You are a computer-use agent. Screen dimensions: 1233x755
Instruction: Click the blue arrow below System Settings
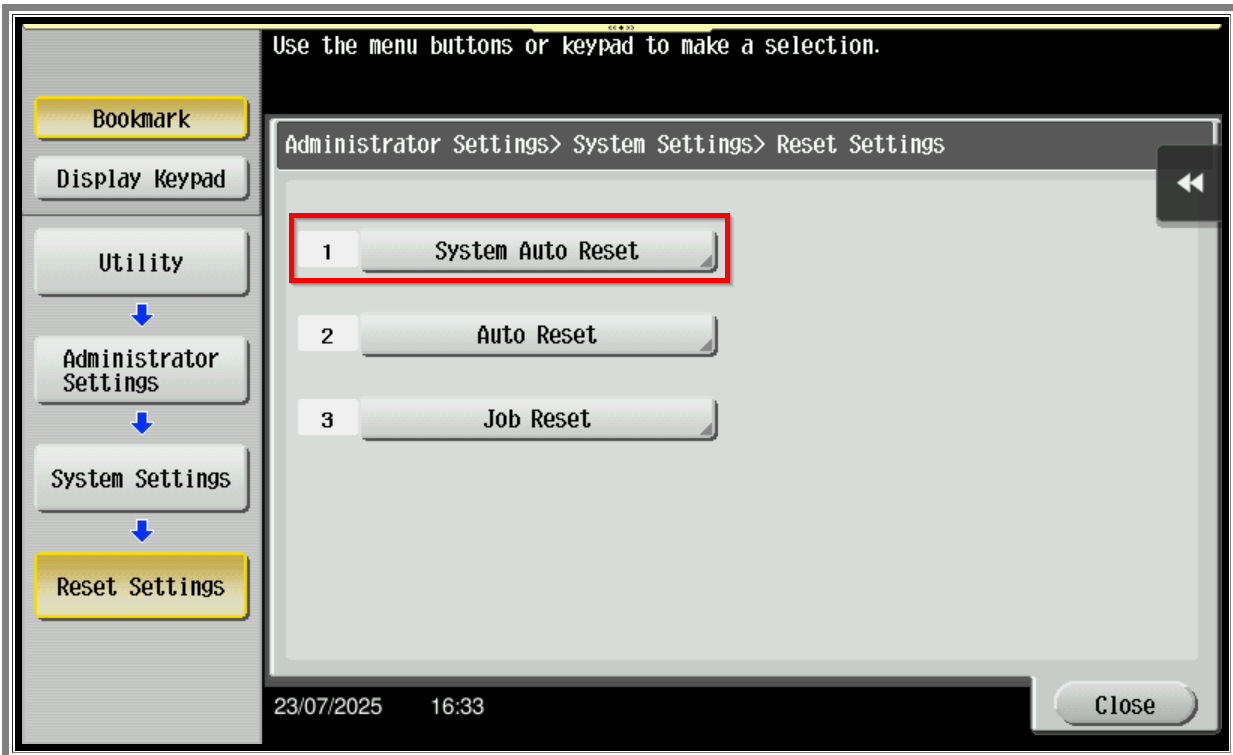(142, 529)
